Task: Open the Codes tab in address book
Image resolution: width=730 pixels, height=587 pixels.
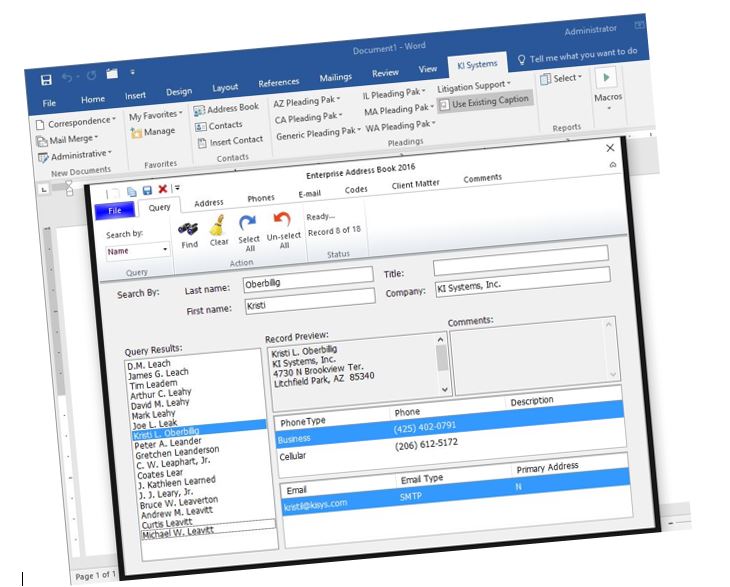Action: [356, 190]
